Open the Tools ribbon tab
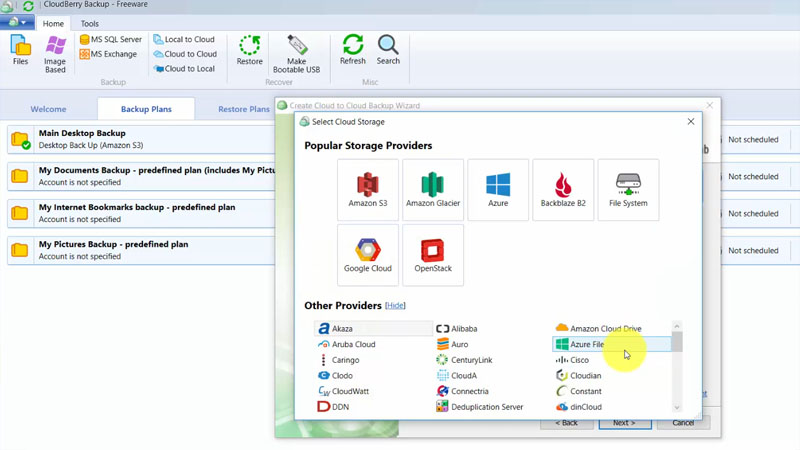 pyautogui.click(x=89, y=24)
